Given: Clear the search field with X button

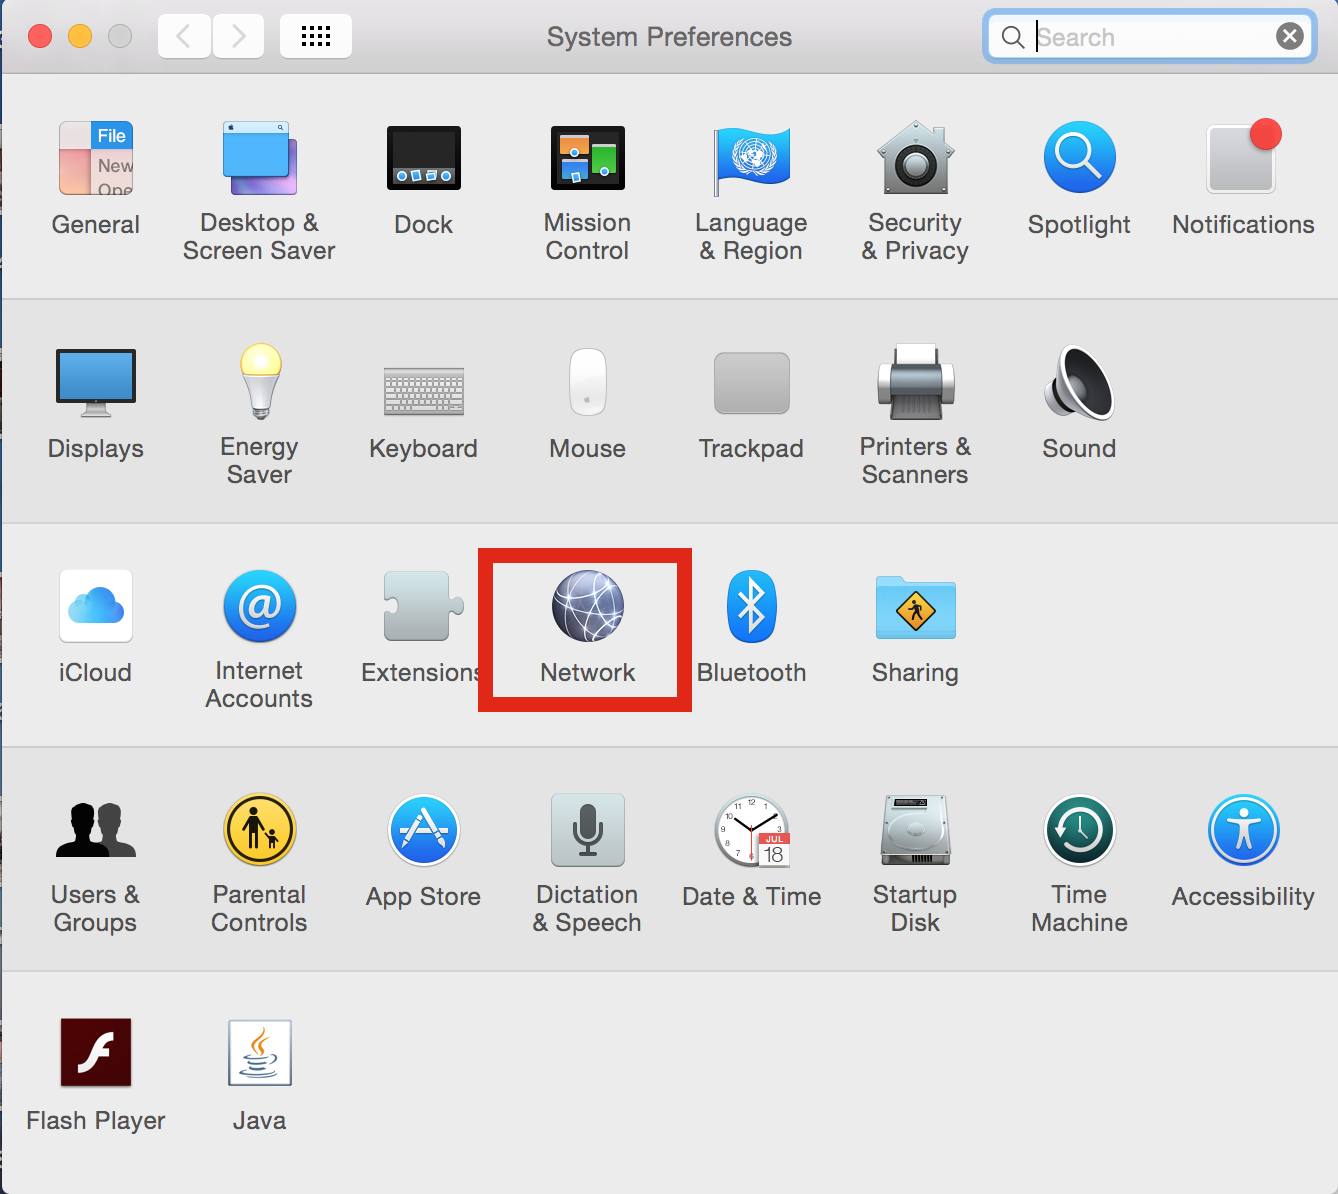Looking at the screenshot, I should (1290, 37).
